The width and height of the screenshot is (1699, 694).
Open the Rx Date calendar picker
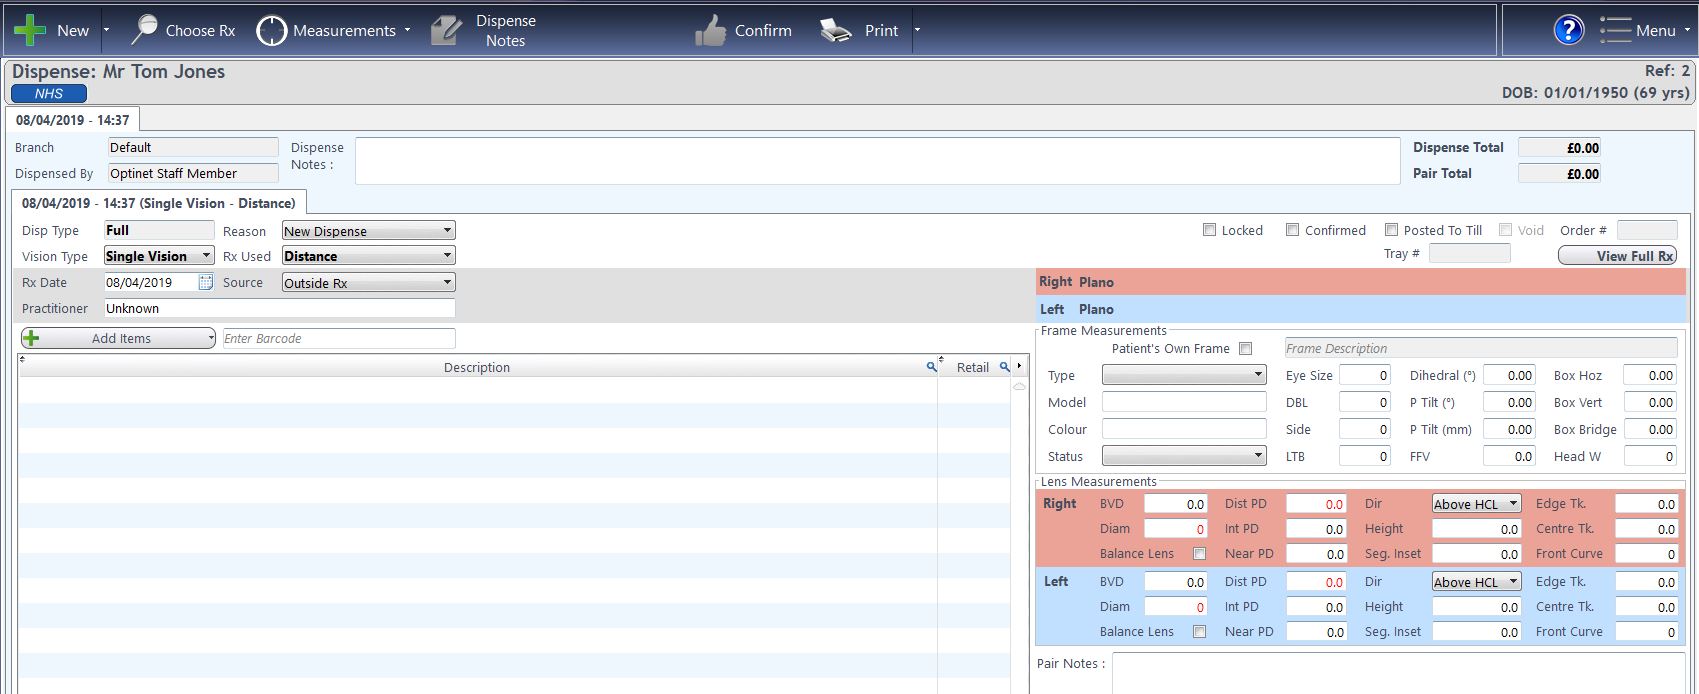(x=205, y=283)
